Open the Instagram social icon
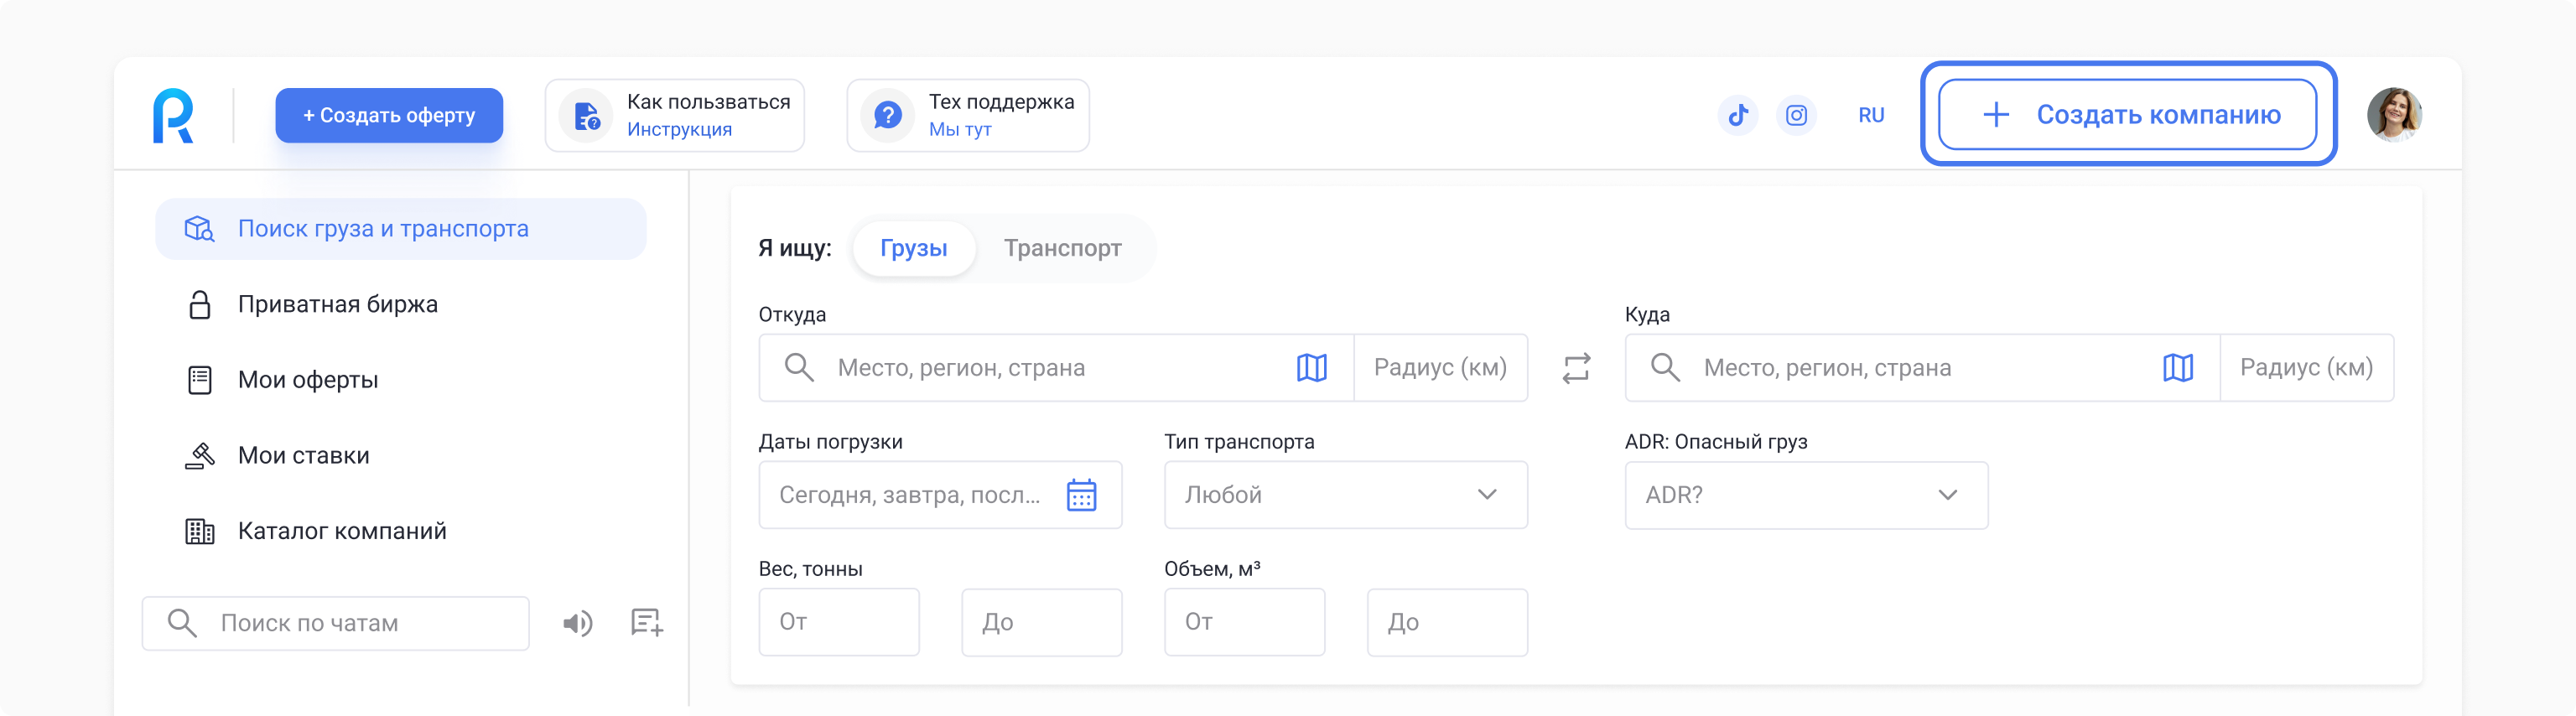Image resolution: width=2576 pixels, height=716 pixels. point(1796,115)
